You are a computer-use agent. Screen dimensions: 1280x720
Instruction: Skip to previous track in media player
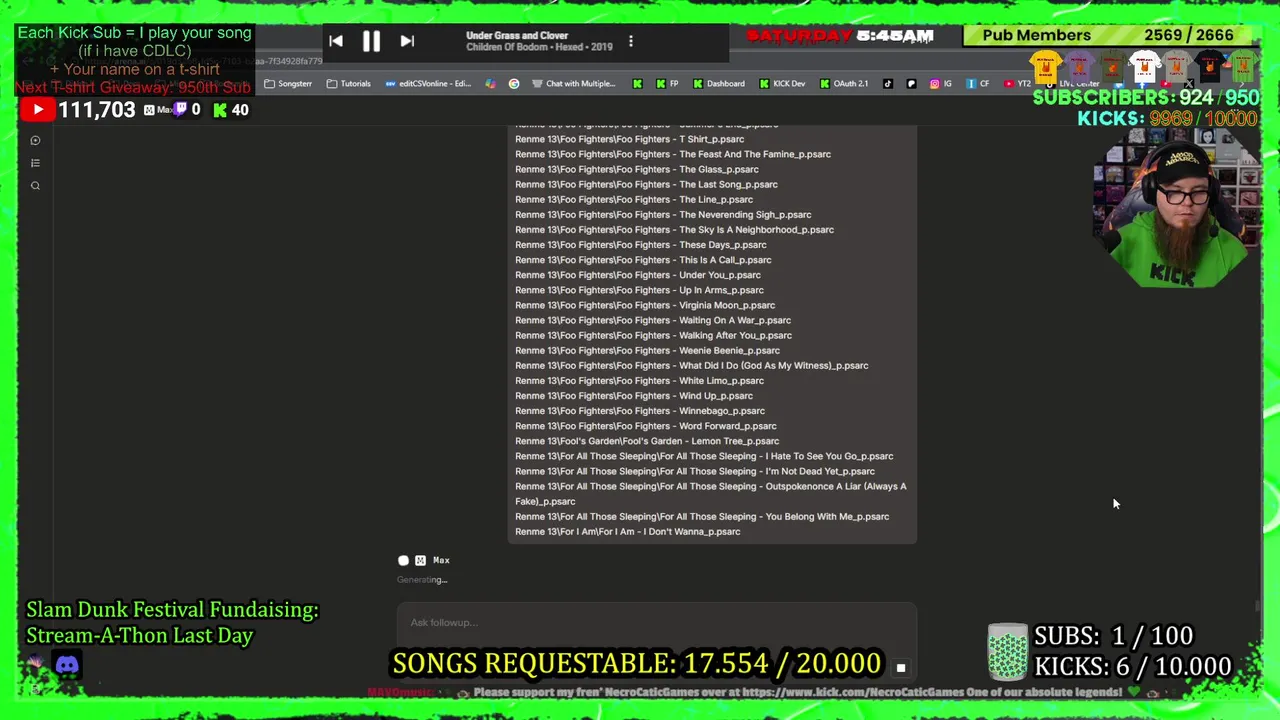point(336,41)
